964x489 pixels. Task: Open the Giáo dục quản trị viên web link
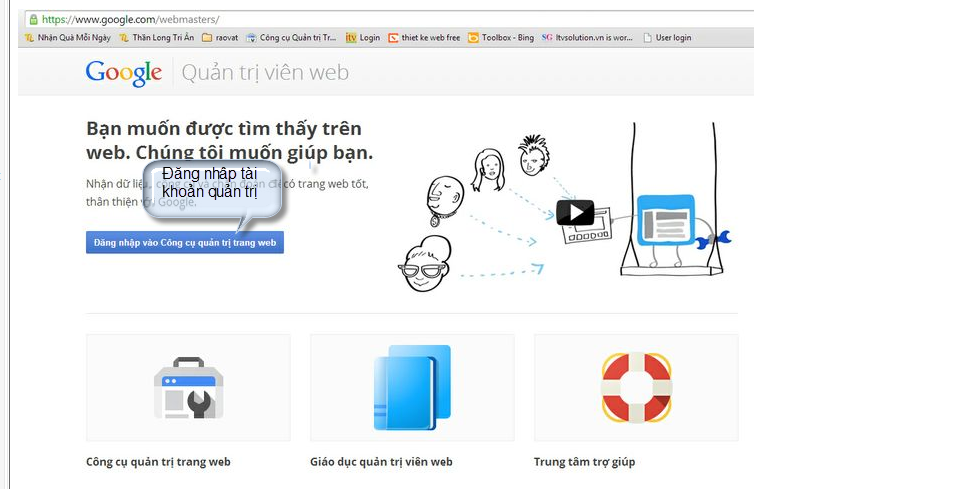point(381,462)
